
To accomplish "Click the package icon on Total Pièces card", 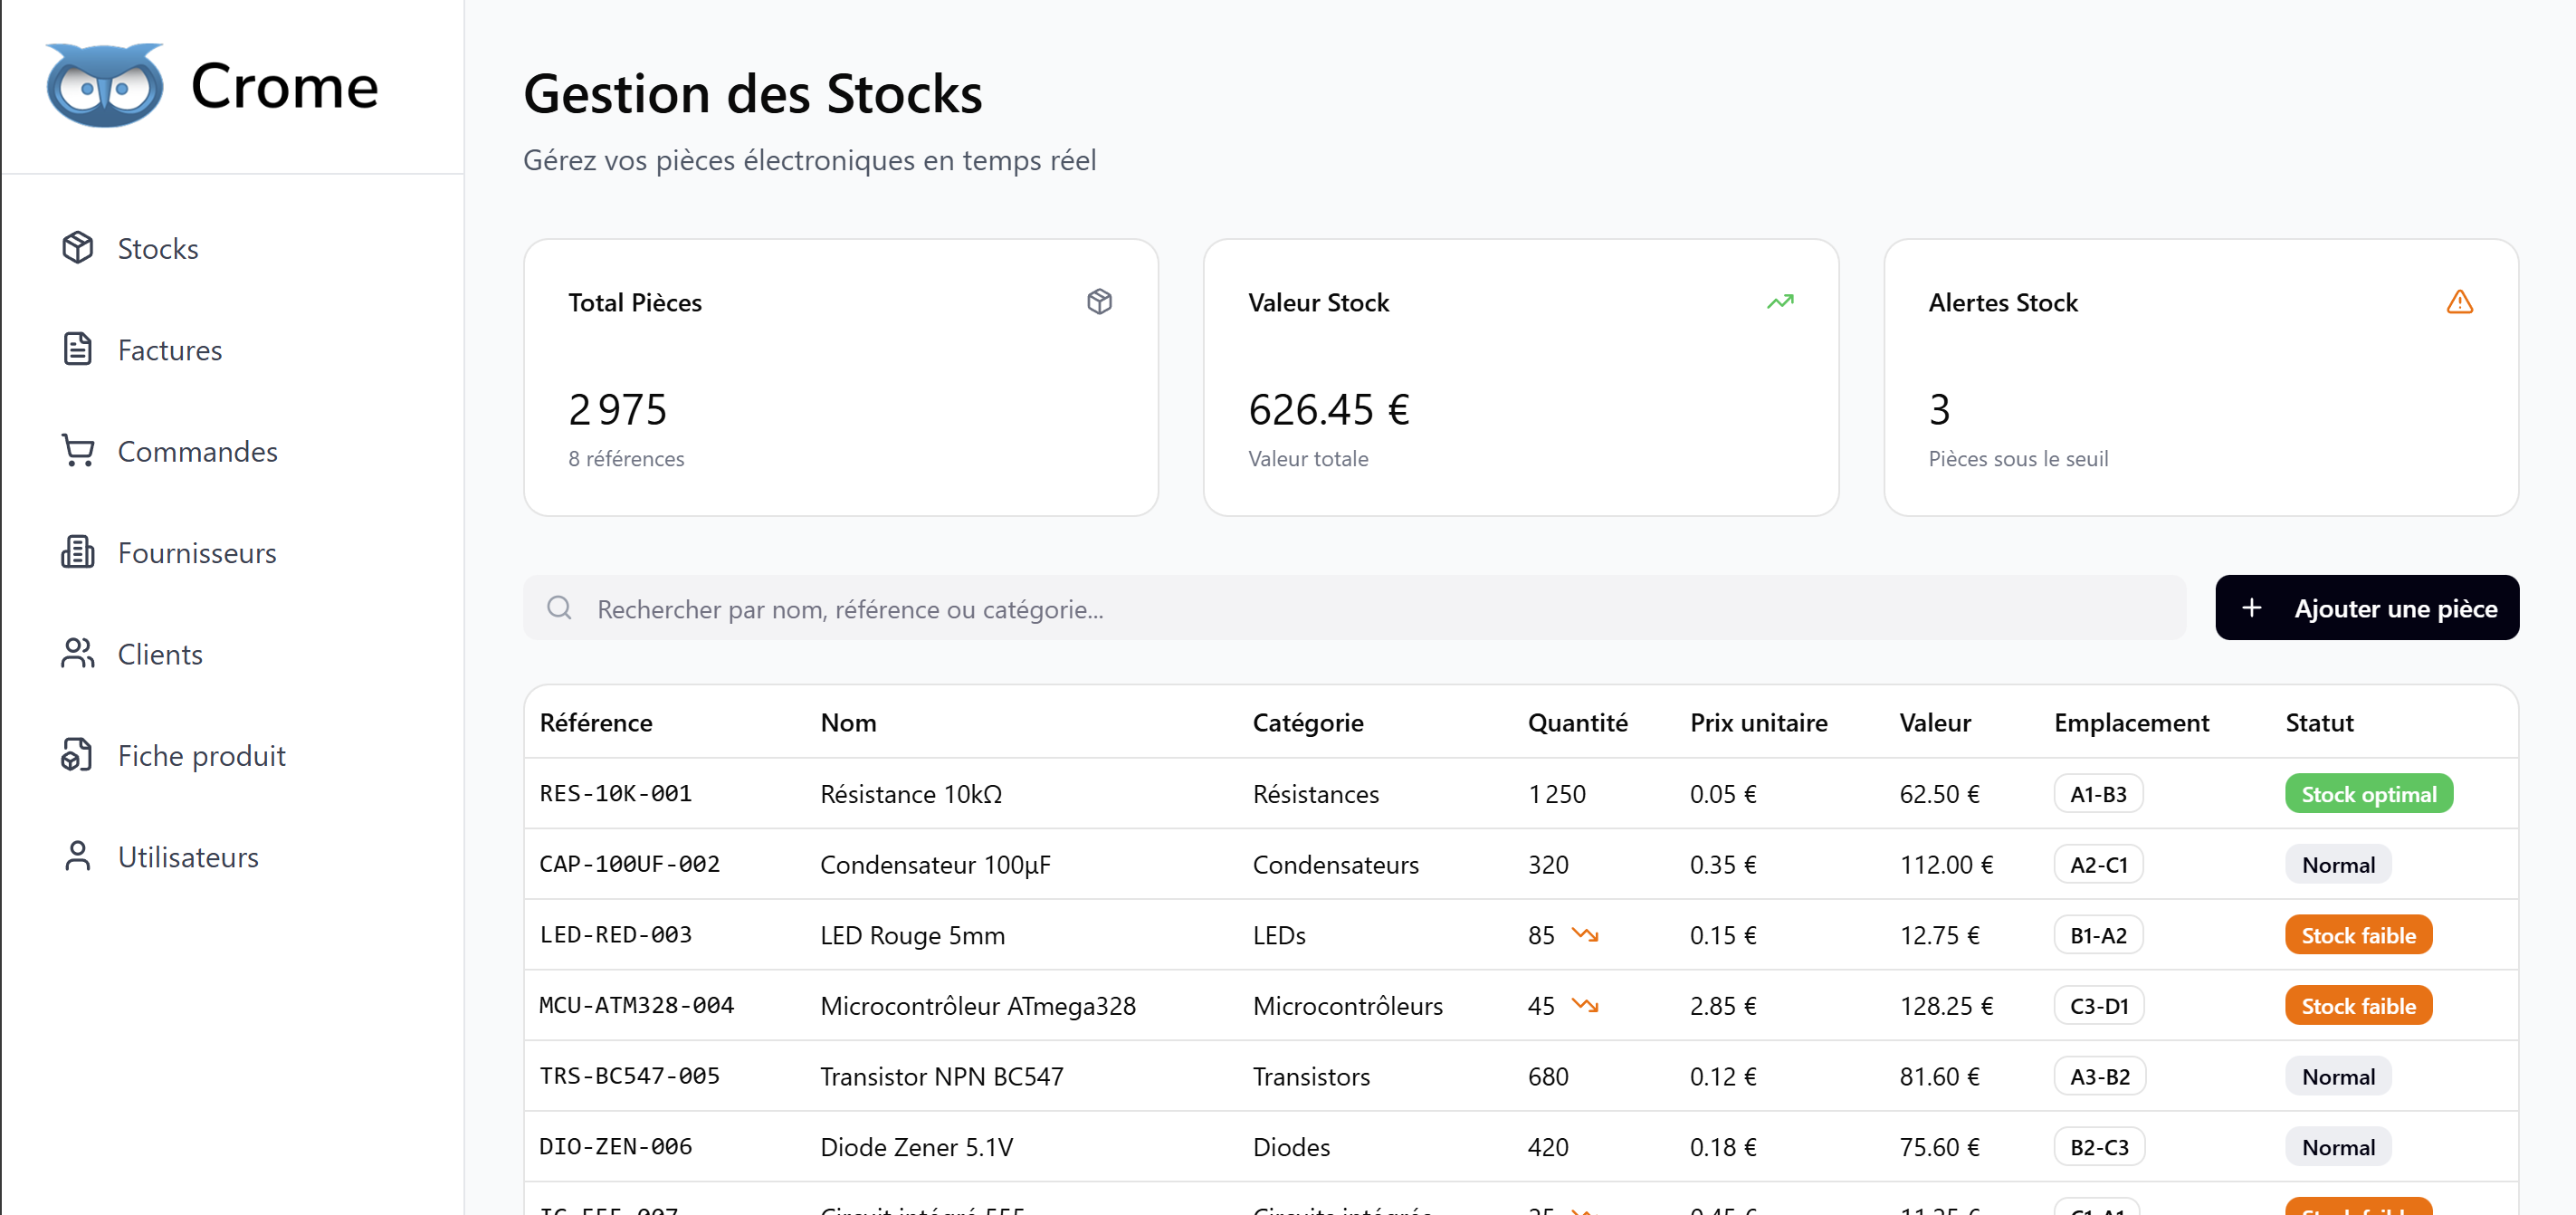I will tap(1099, 302).
